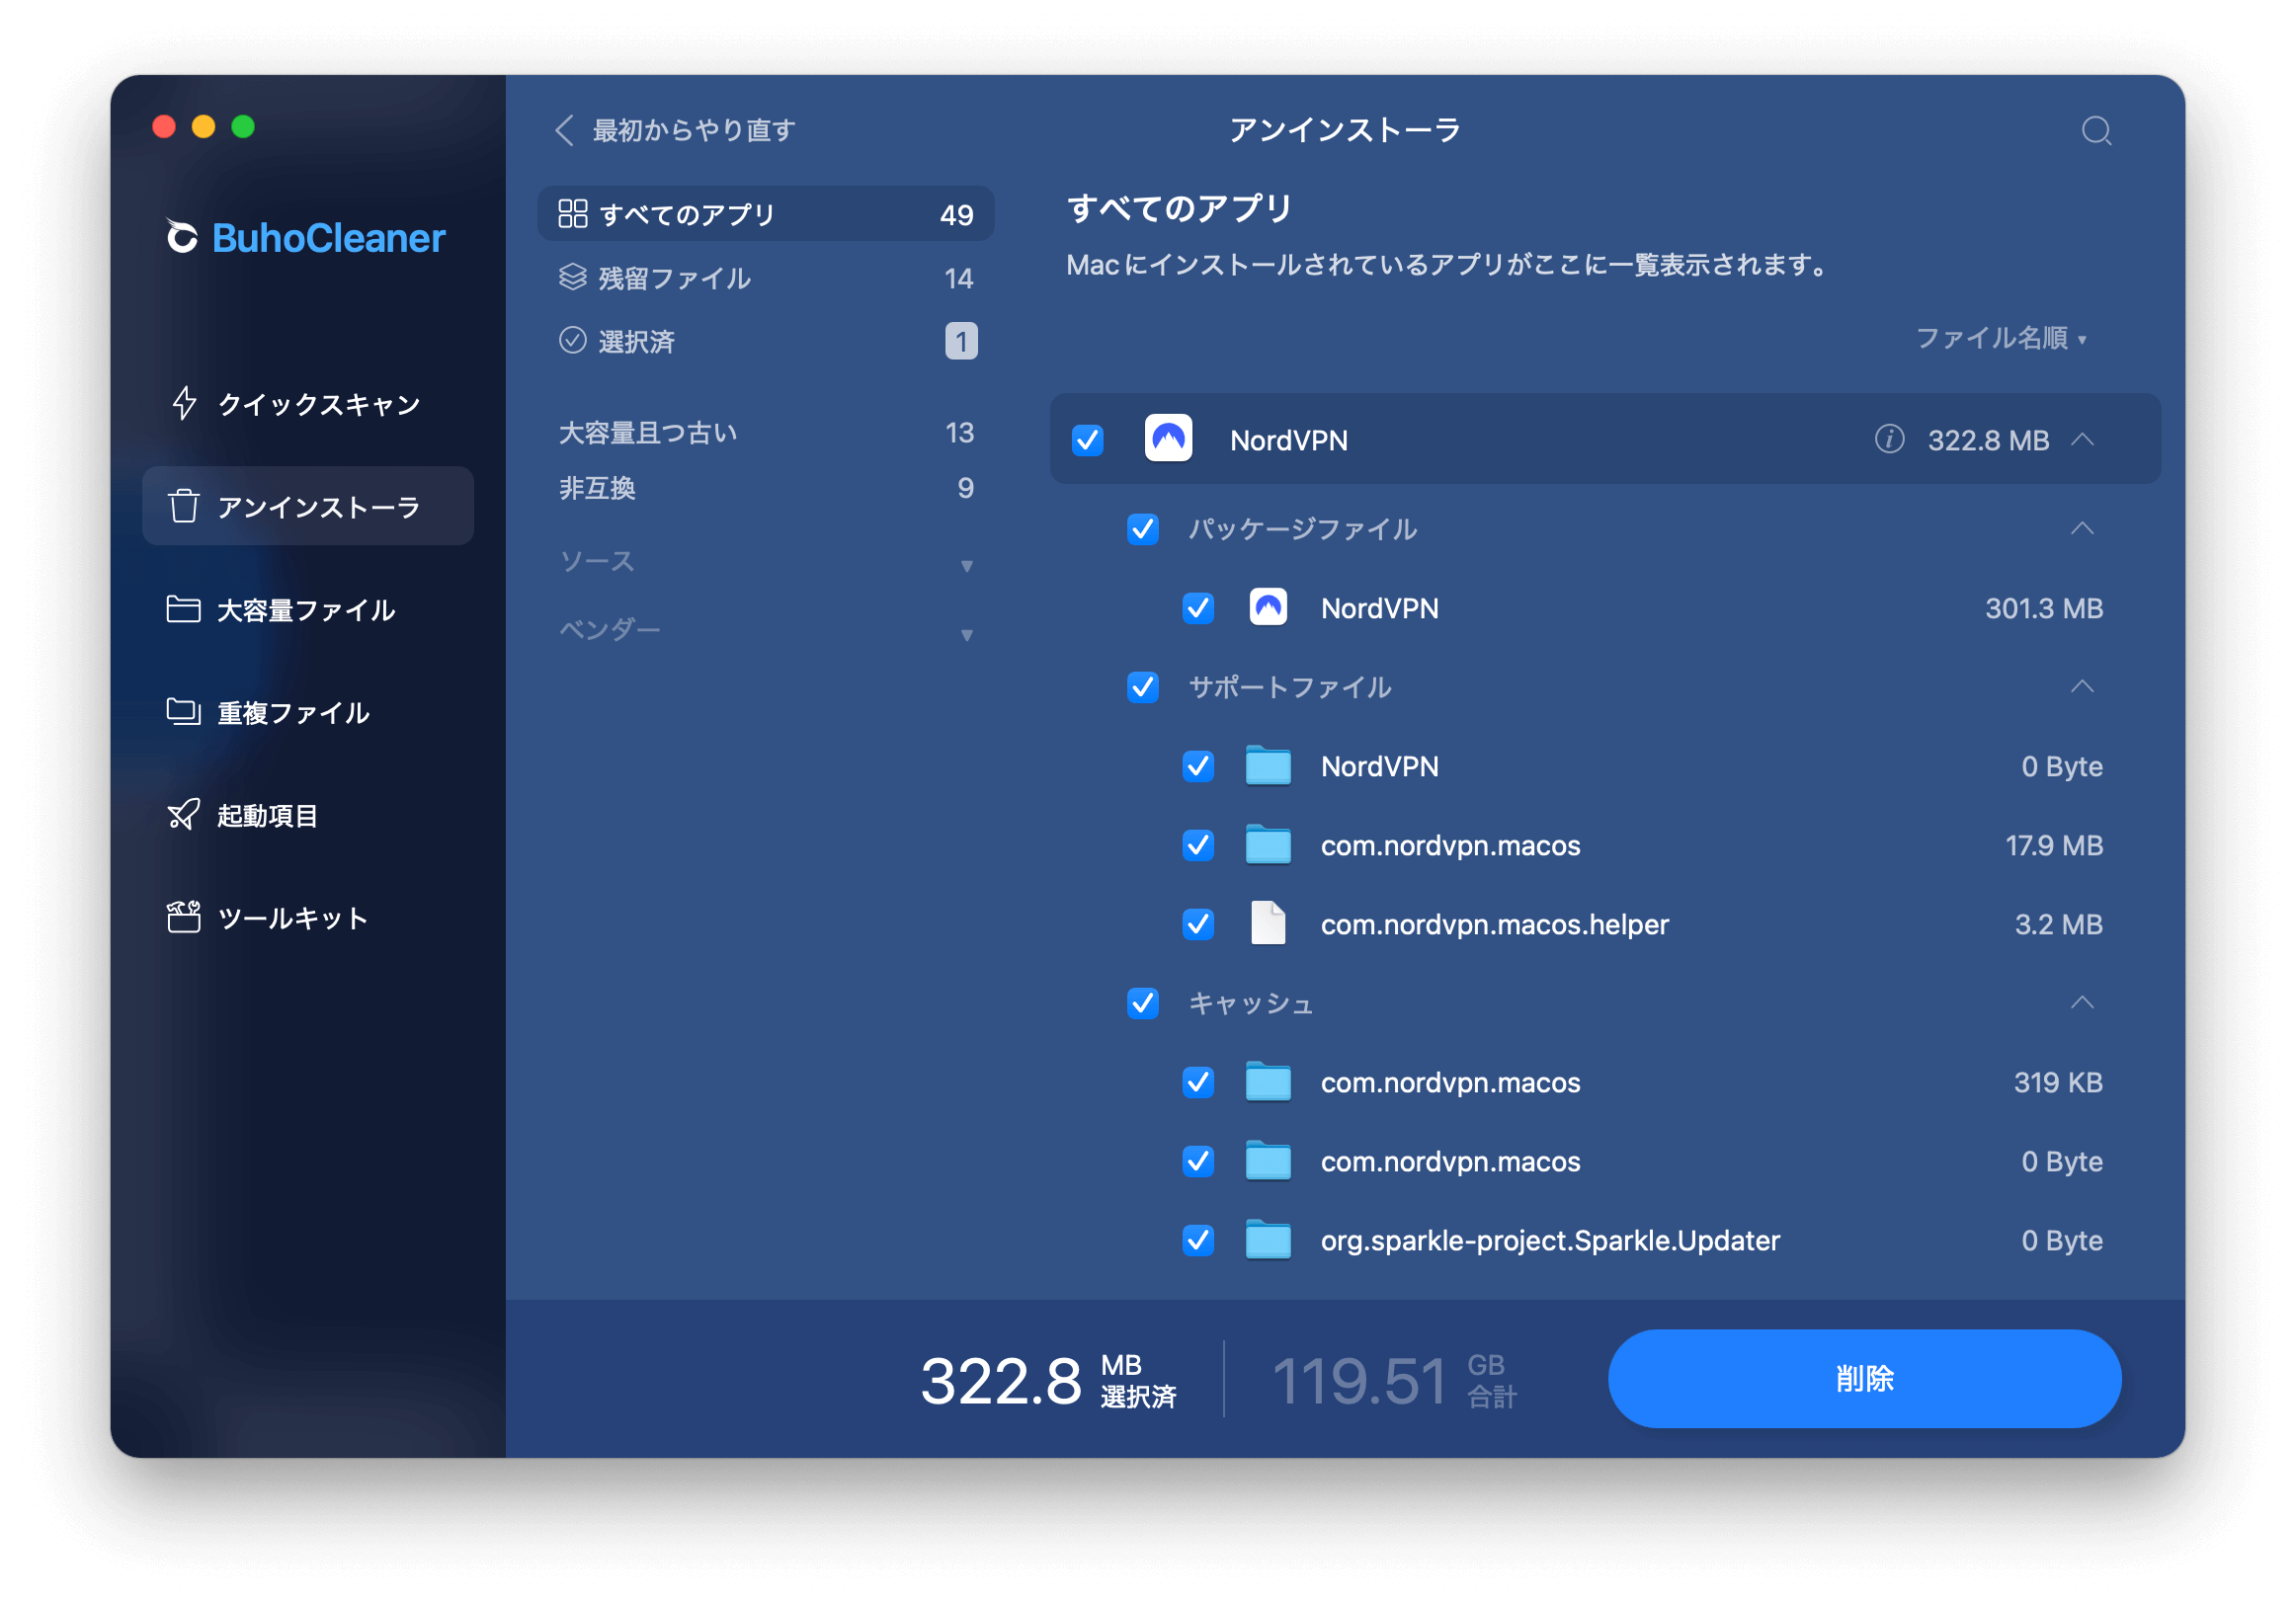
Task: Uncheck the org.sparkle-project.Sparkle.Updater checkbox
Action: [x=1198, y=1240]
